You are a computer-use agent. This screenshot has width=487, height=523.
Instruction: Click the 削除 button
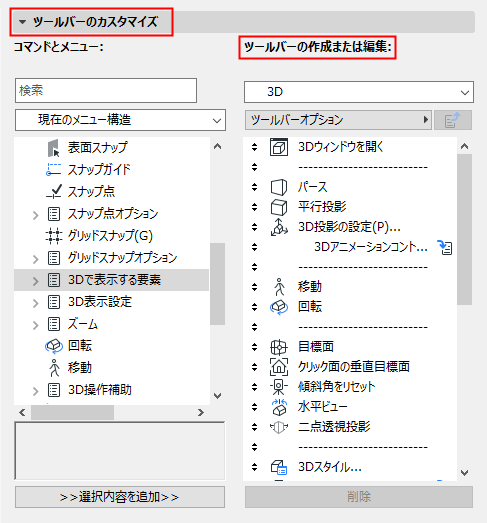click(x=359, y=497)
